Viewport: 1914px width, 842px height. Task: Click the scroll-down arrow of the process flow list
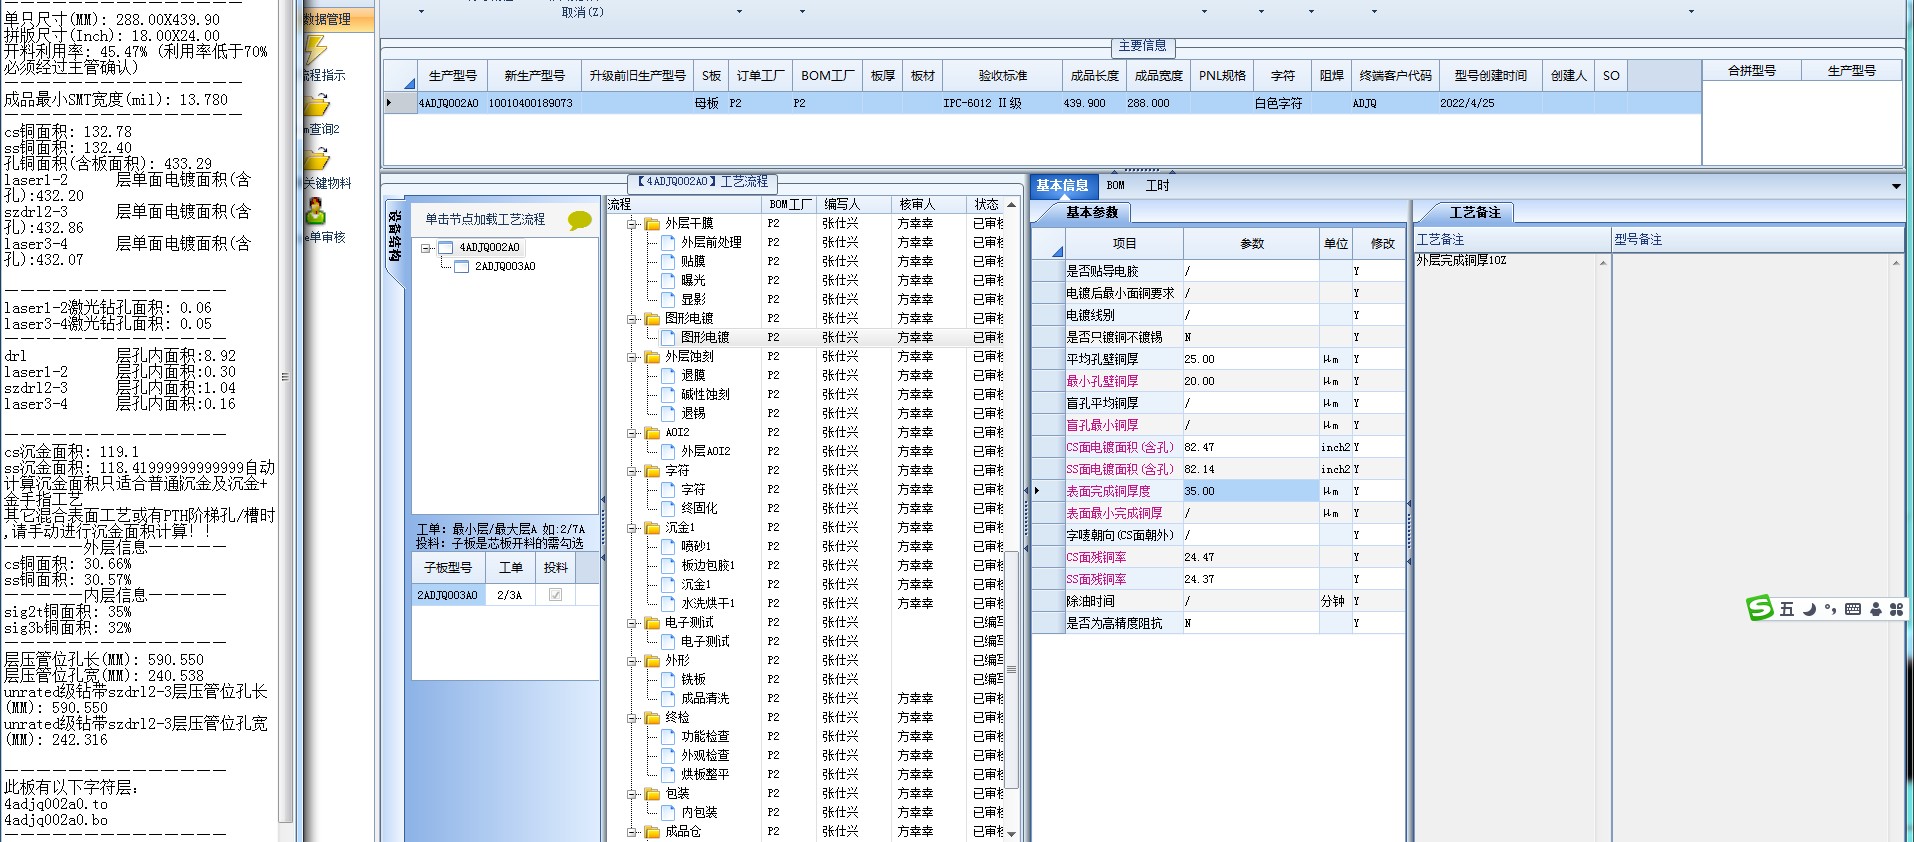[1012, 834]
